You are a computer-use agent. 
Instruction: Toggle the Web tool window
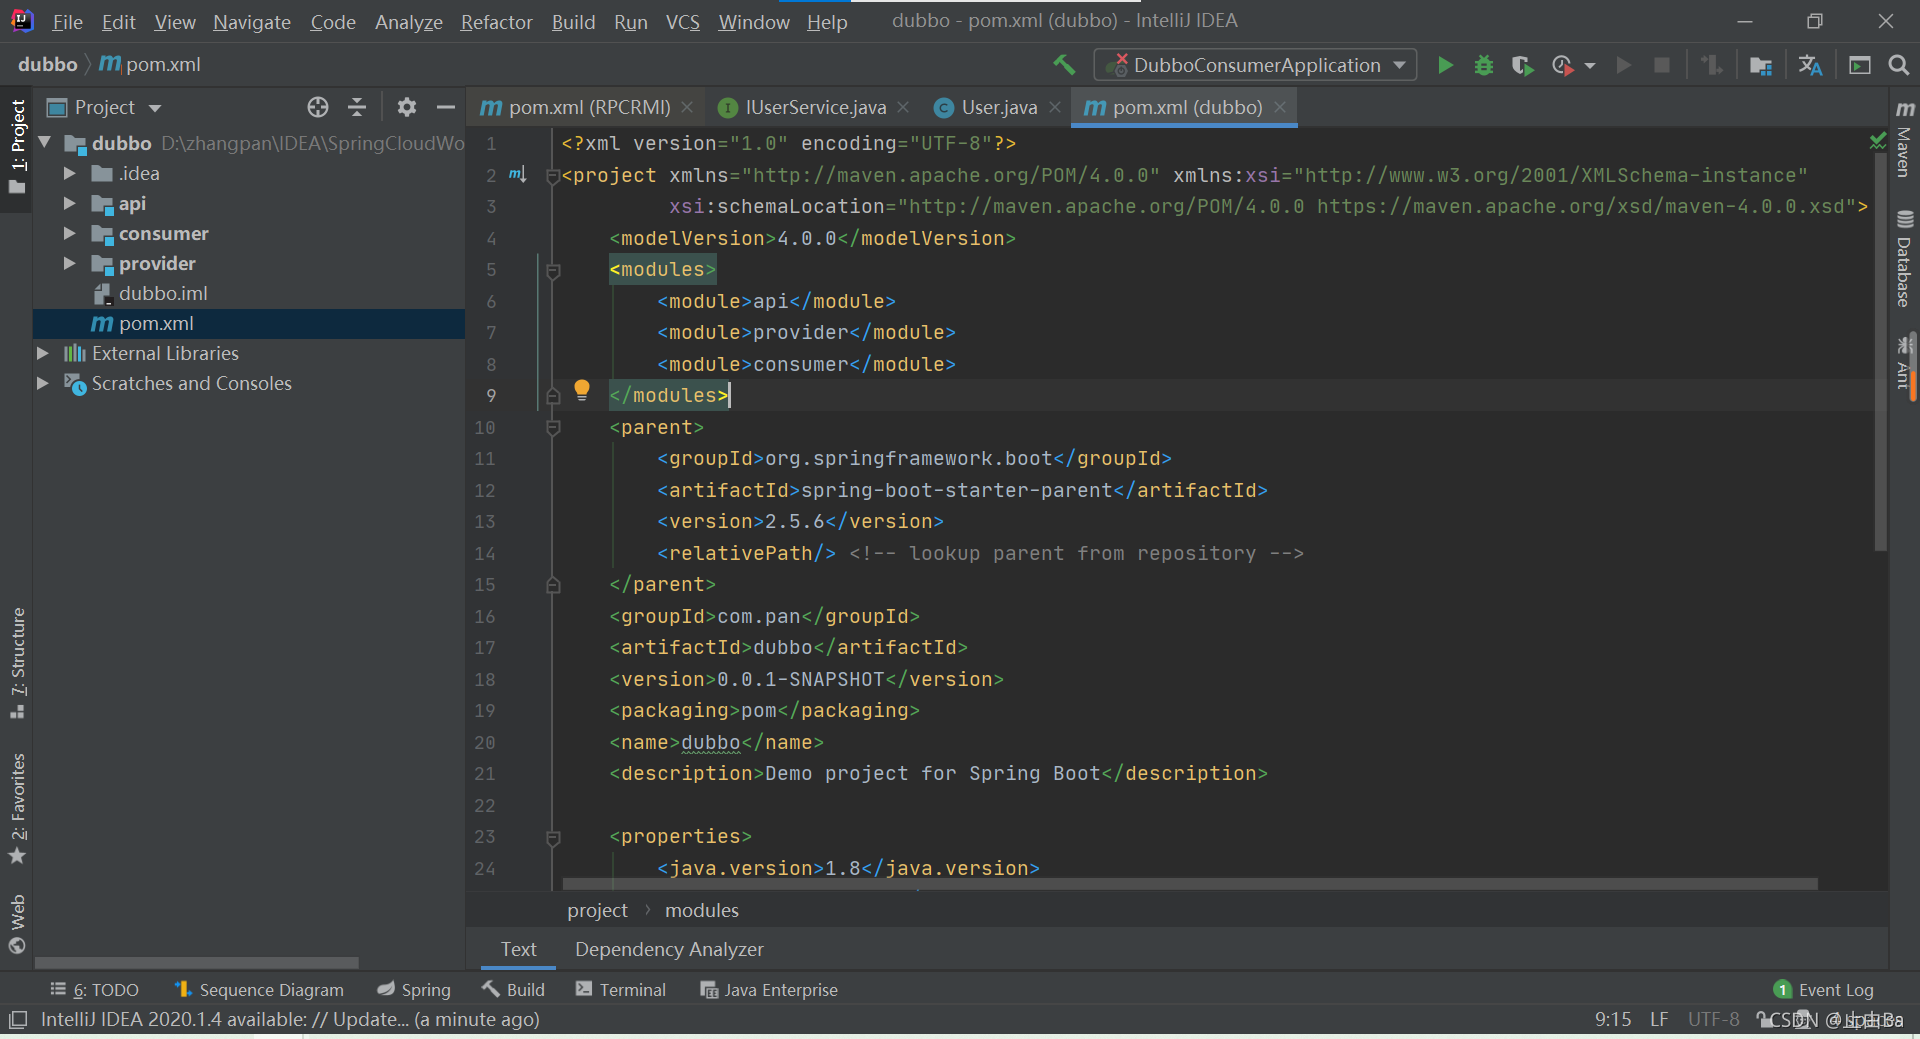click(x=17, y=925)
